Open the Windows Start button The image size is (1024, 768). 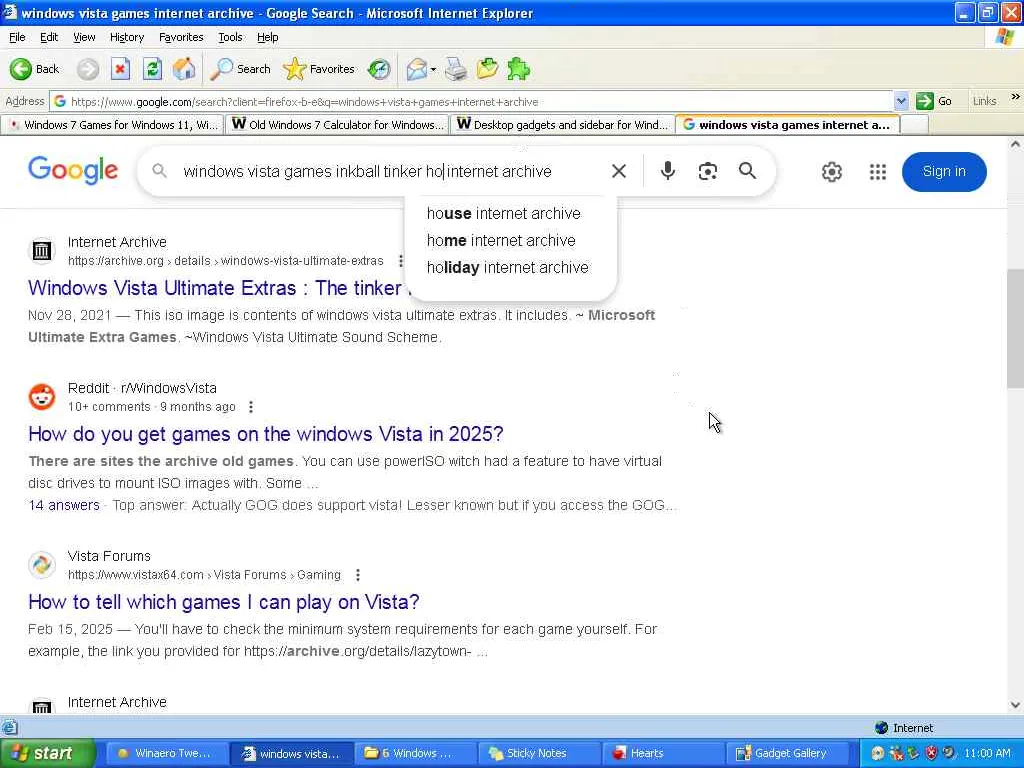47,753
